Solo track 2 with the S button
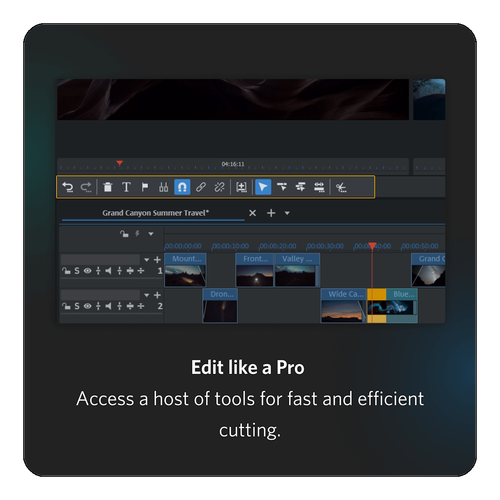This screenshot has height=500, width=500. tap(77, 306)
